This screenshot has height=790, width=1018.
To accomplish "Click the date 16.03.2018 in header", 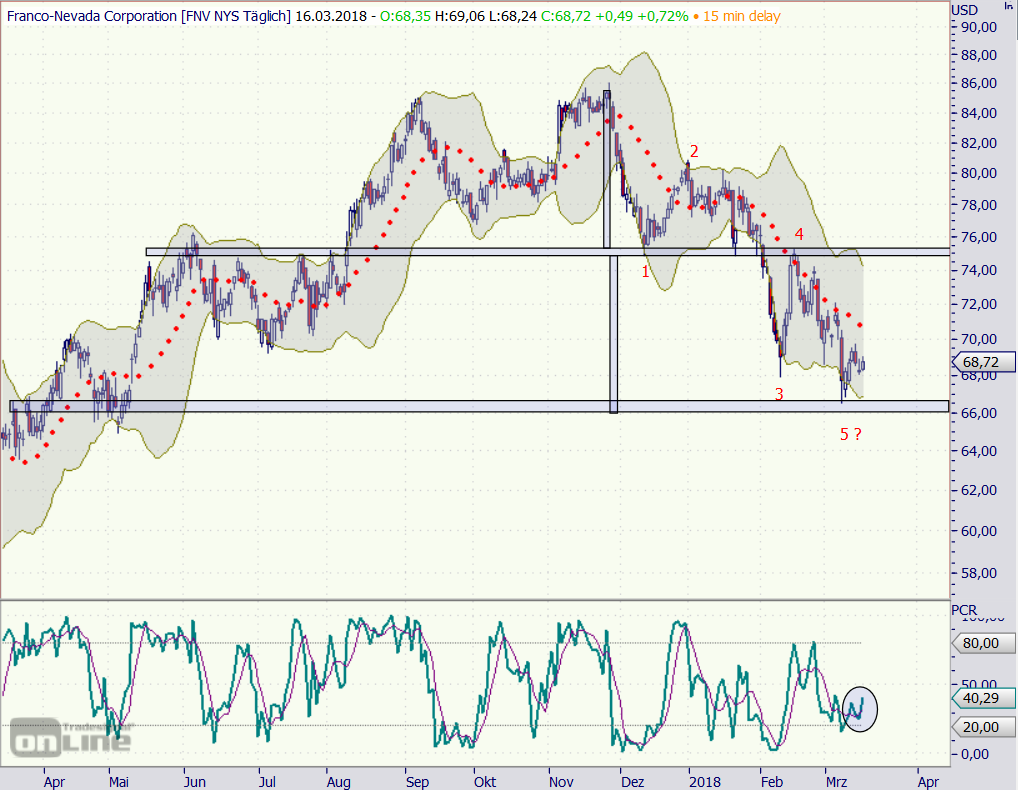I will (331, 16).
